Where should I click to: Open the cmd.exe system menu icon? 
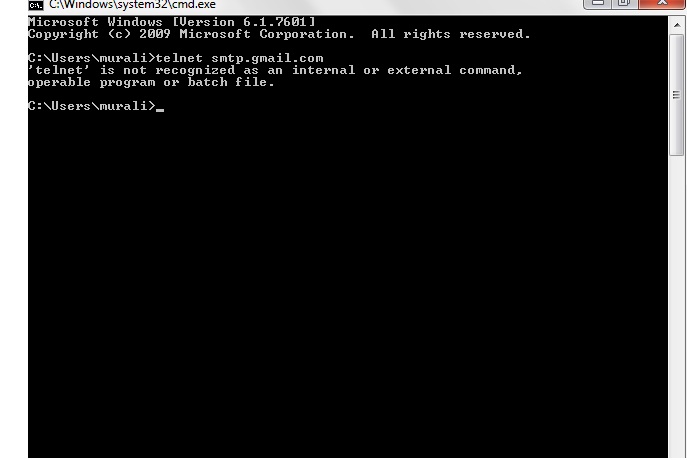pyautogui.click(x=36, y=5)
